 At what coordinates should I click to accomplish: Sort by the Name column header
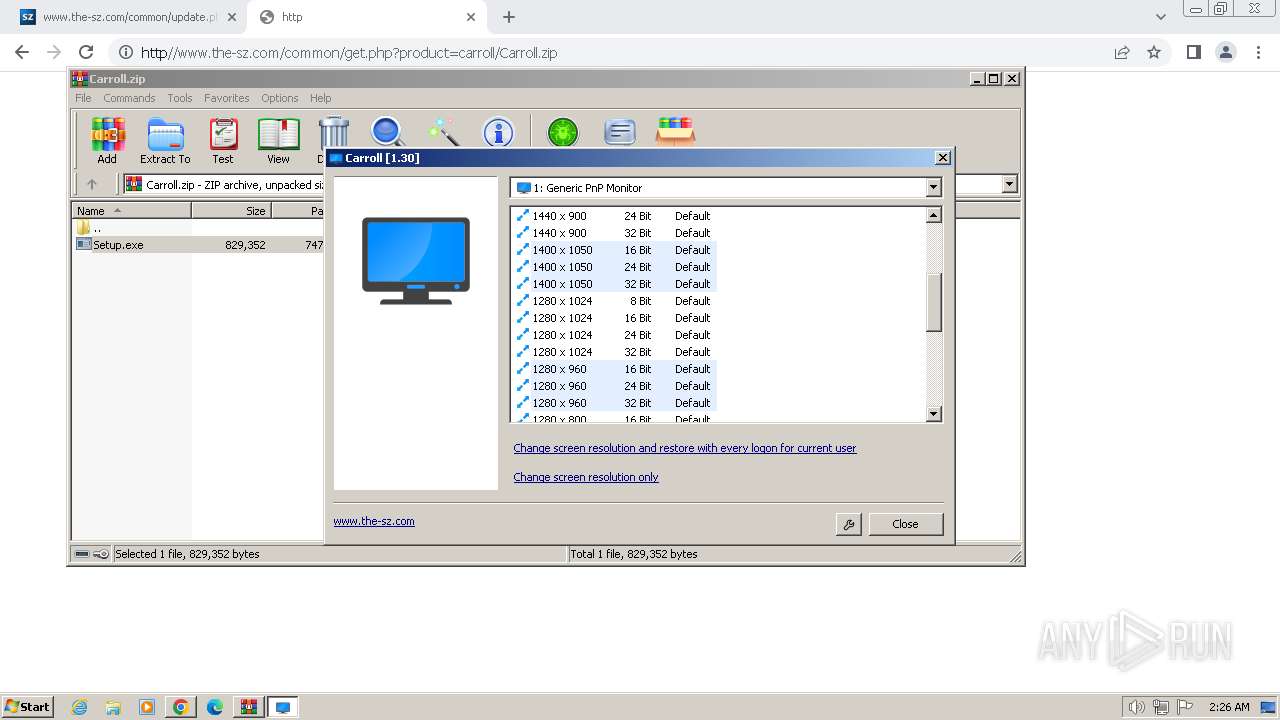[x=131, y=211]
